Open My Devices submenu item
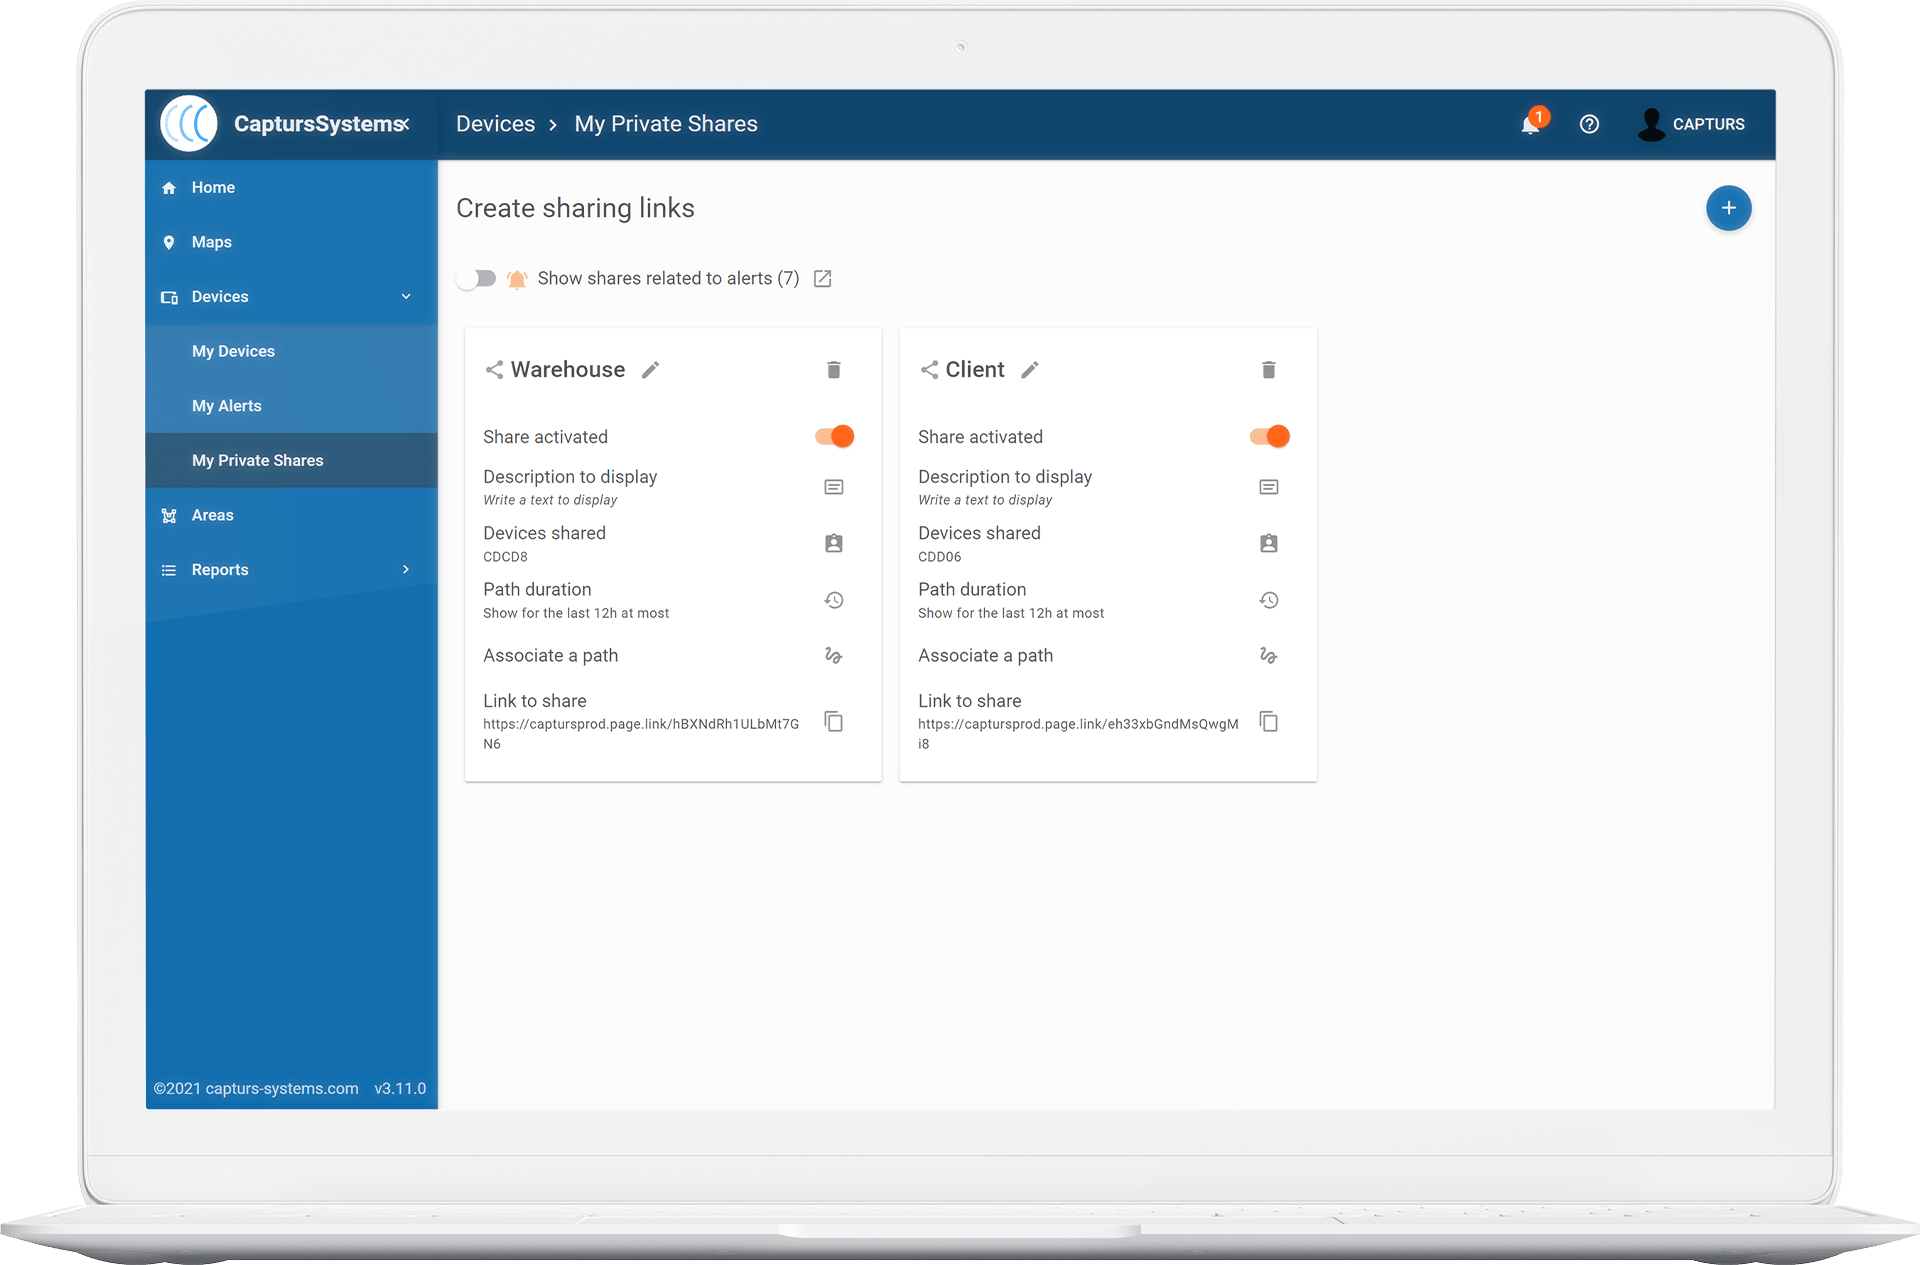This screenshot has height=1265, width=1920. 291,351
